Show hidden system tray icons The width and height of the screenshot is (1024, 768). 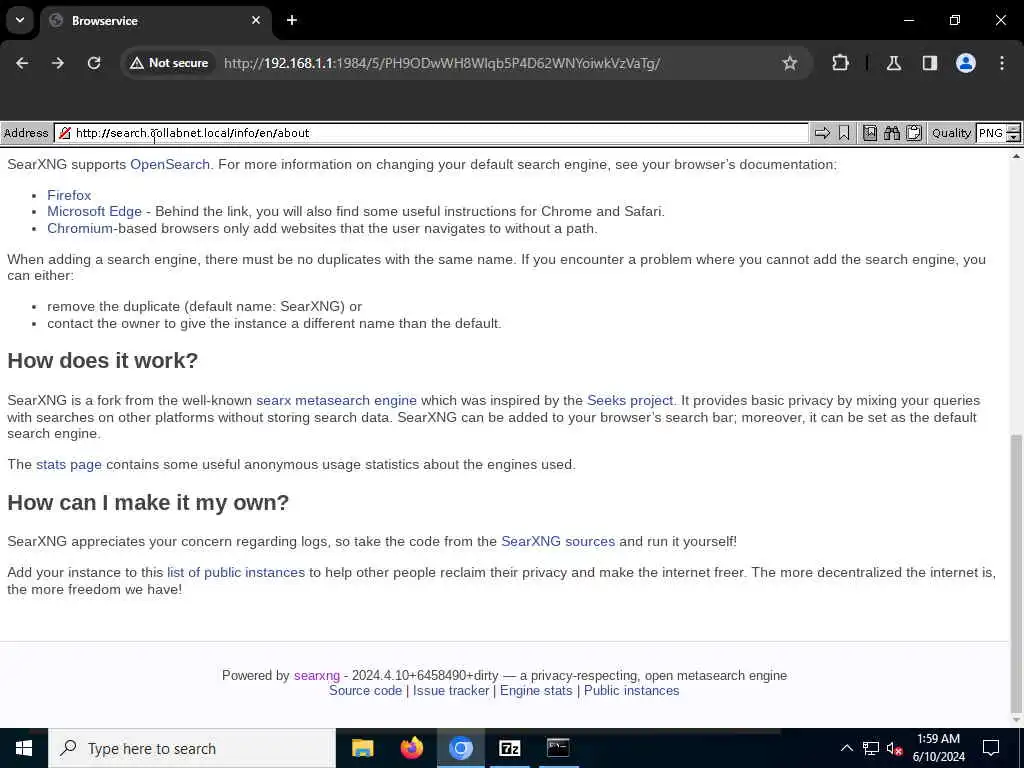pos(846,748)
